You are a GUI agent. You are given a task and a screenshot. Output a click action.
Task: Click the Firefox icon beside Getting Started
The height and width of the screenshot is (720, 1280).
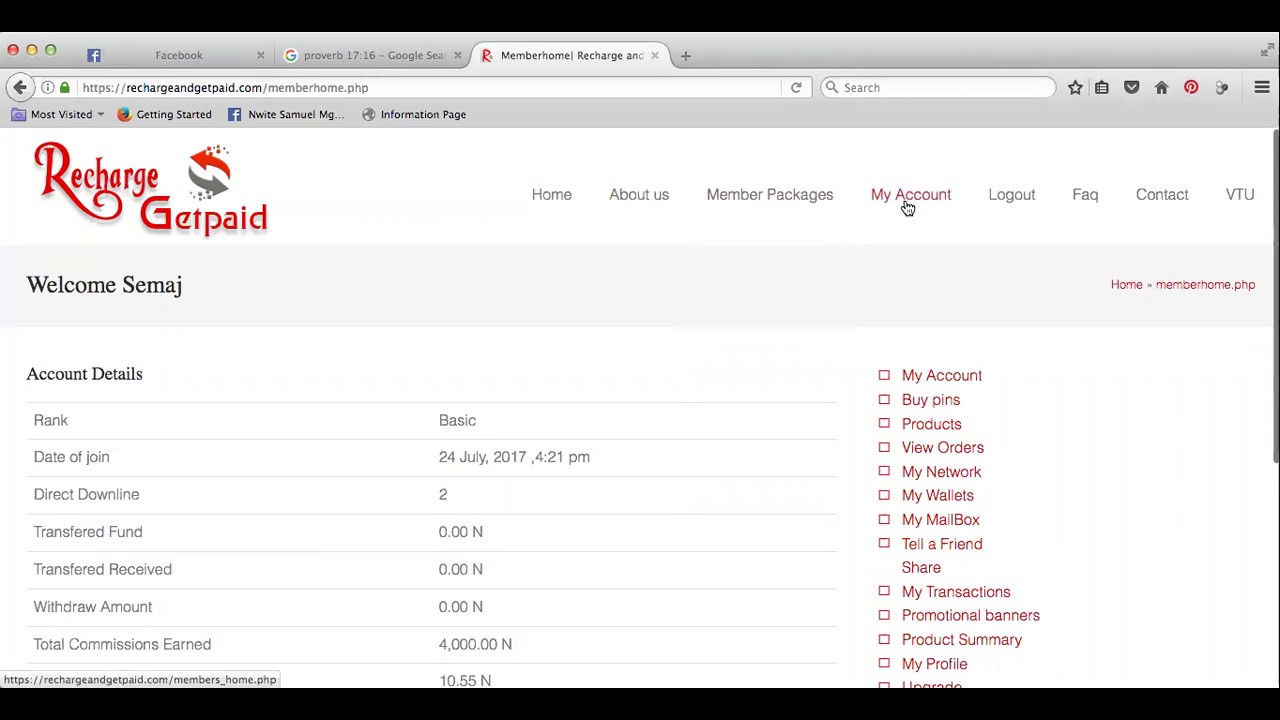click(x=124, y=114)
